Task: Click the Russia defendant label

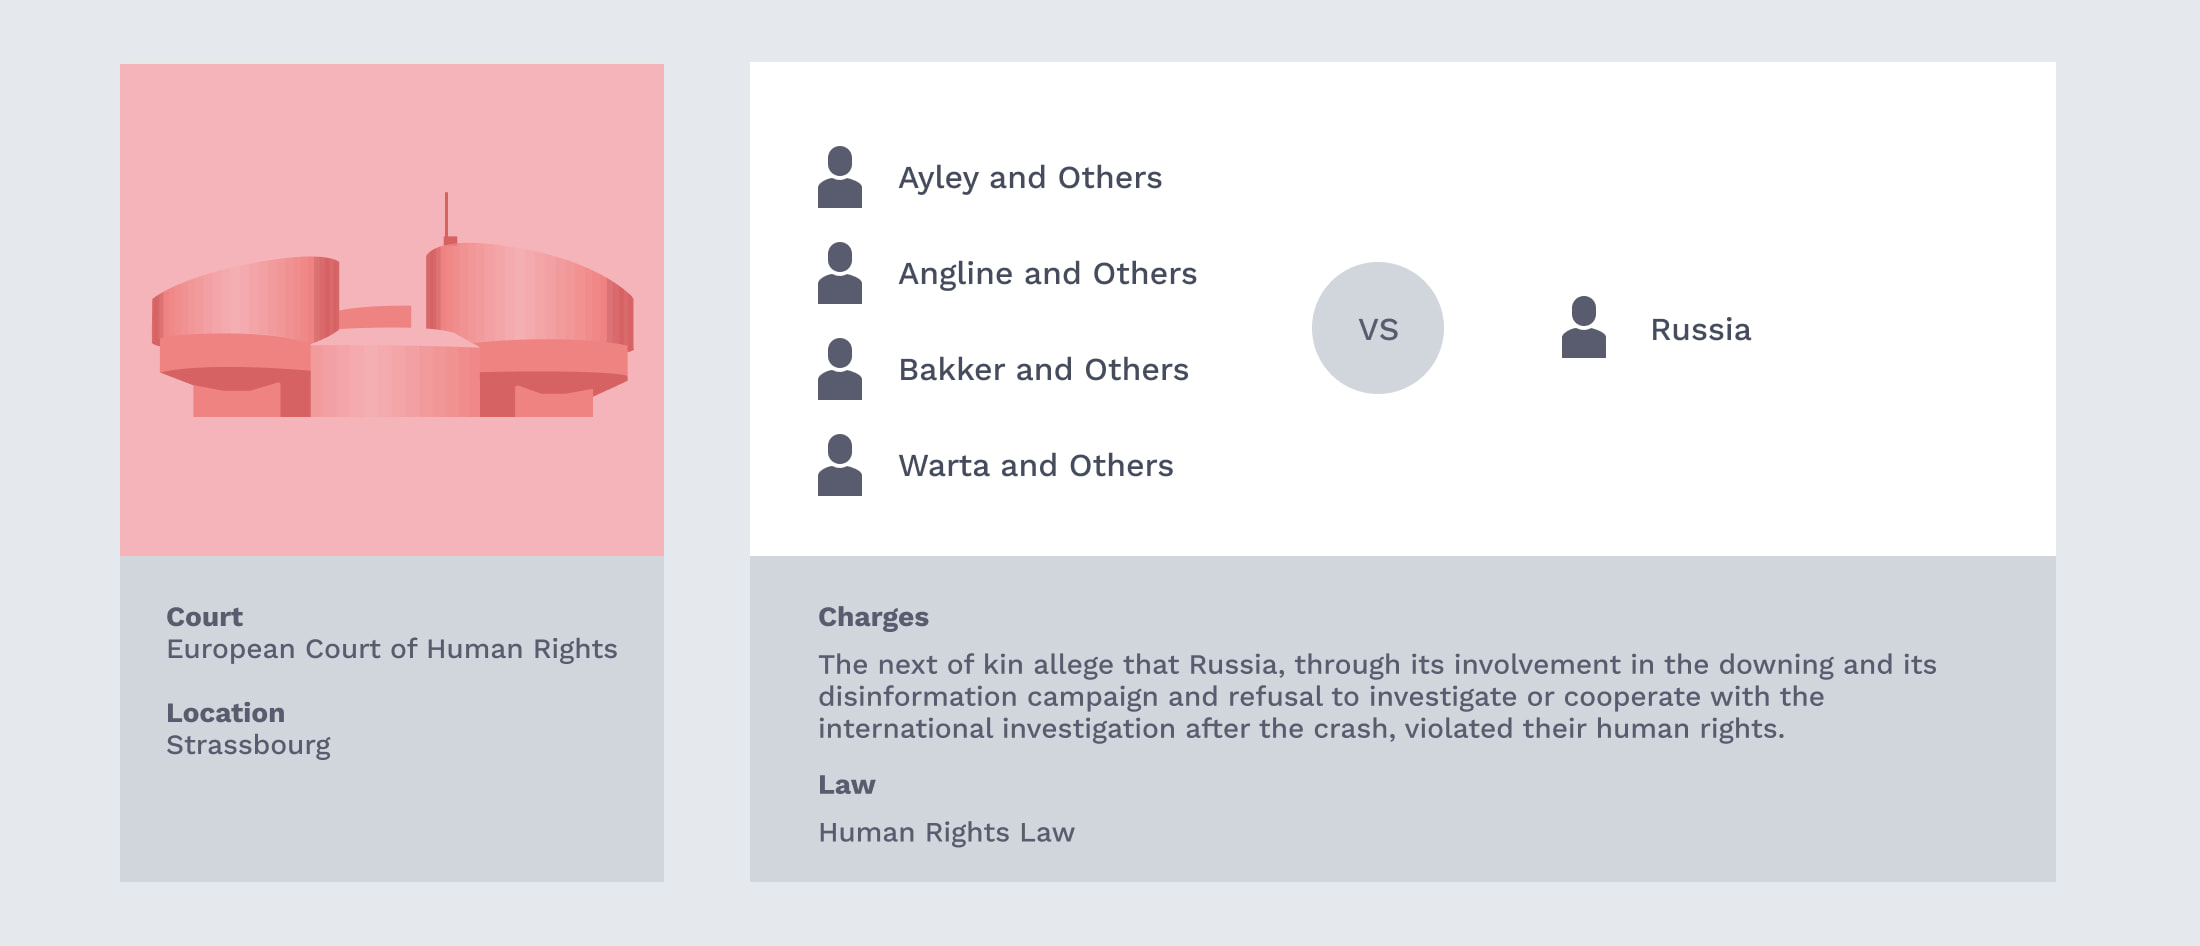Action: (x=1701, y=329)
